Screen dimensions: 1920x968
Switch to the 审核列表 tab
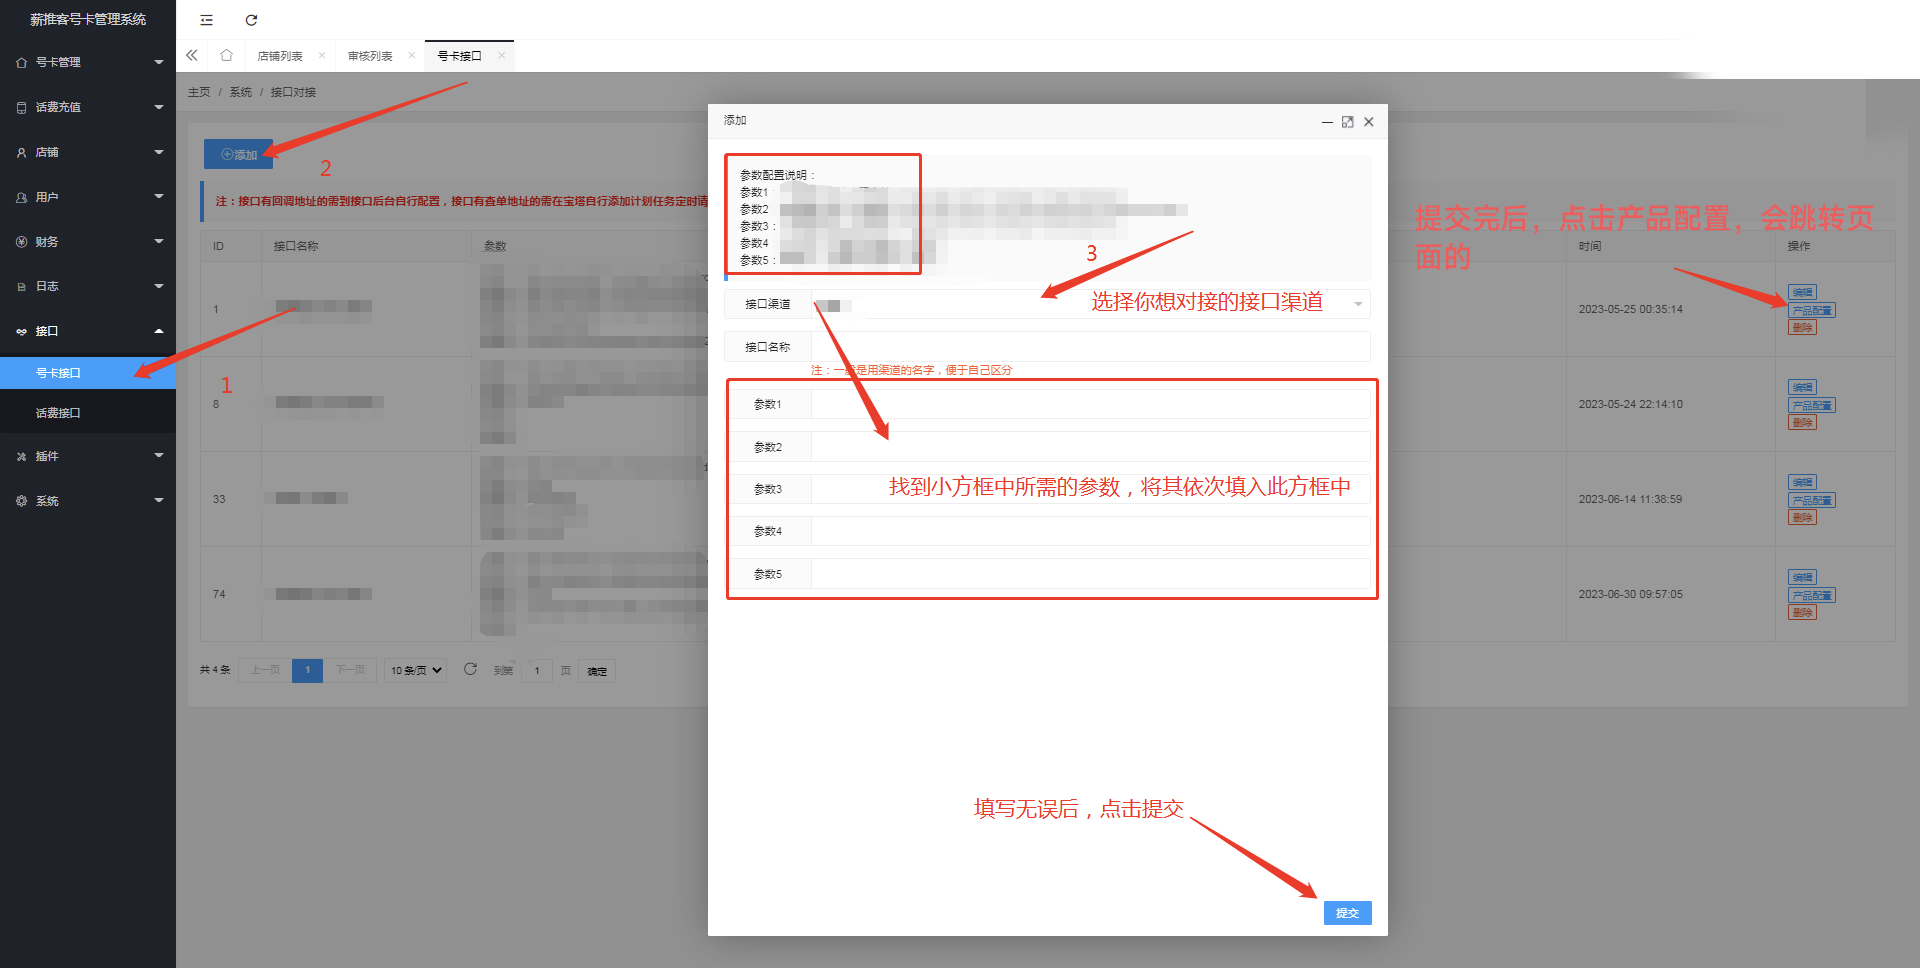point(370,56)
